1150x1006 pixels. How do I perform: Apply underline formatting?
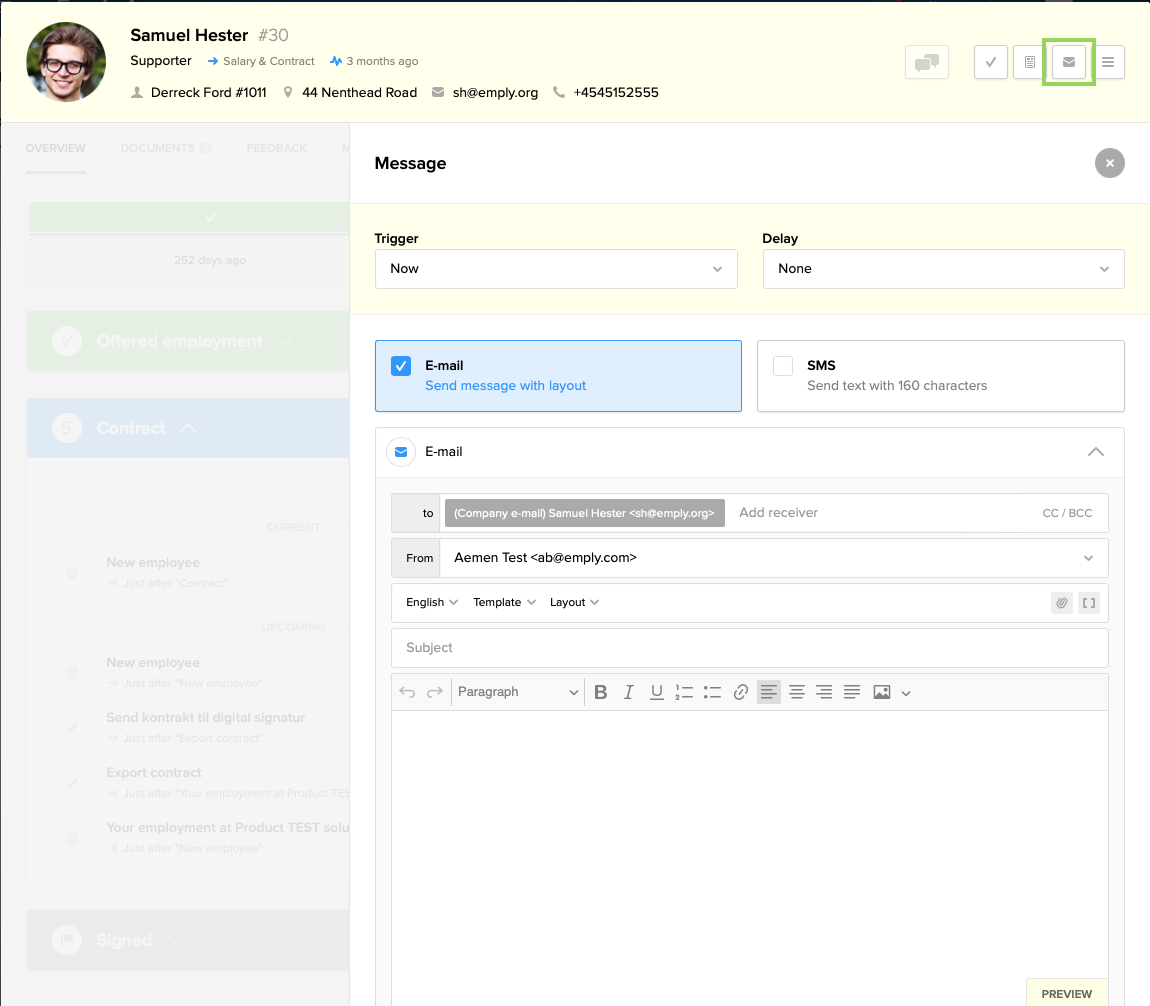tap(657, 692)
